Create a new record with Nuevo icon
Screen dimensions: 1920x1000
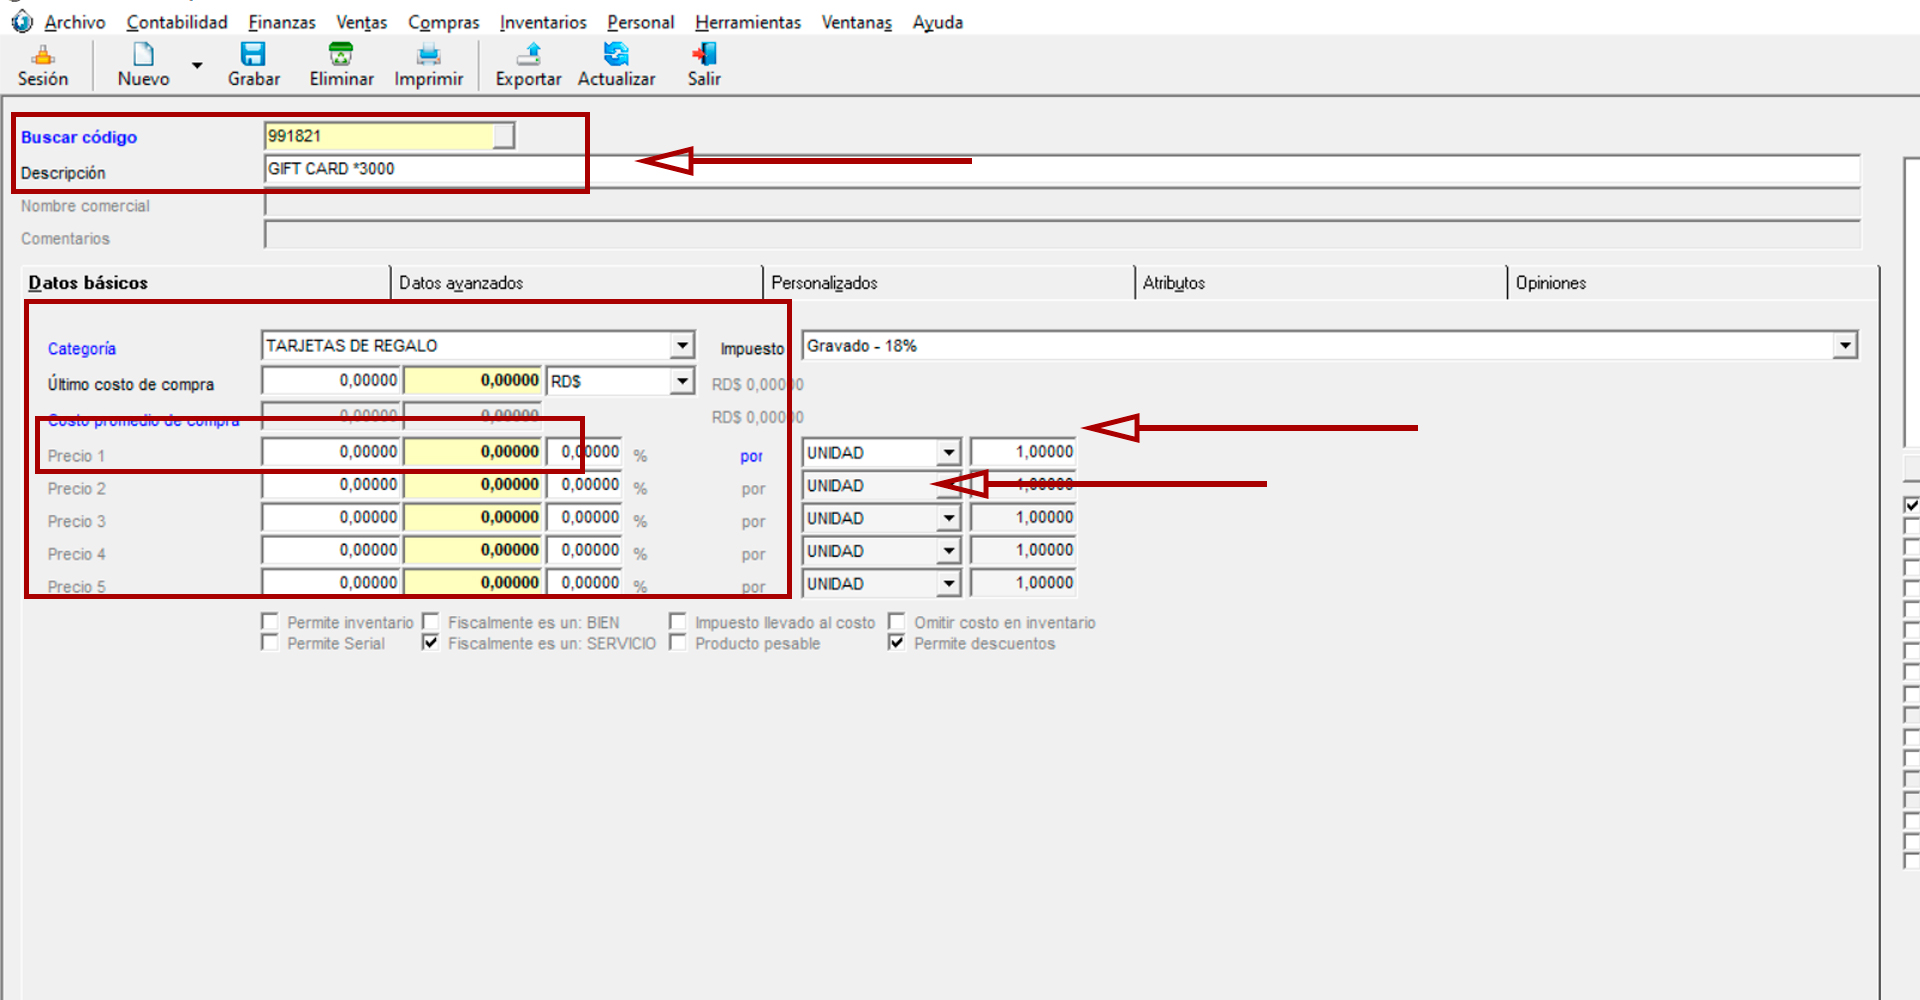pos(143,55)
